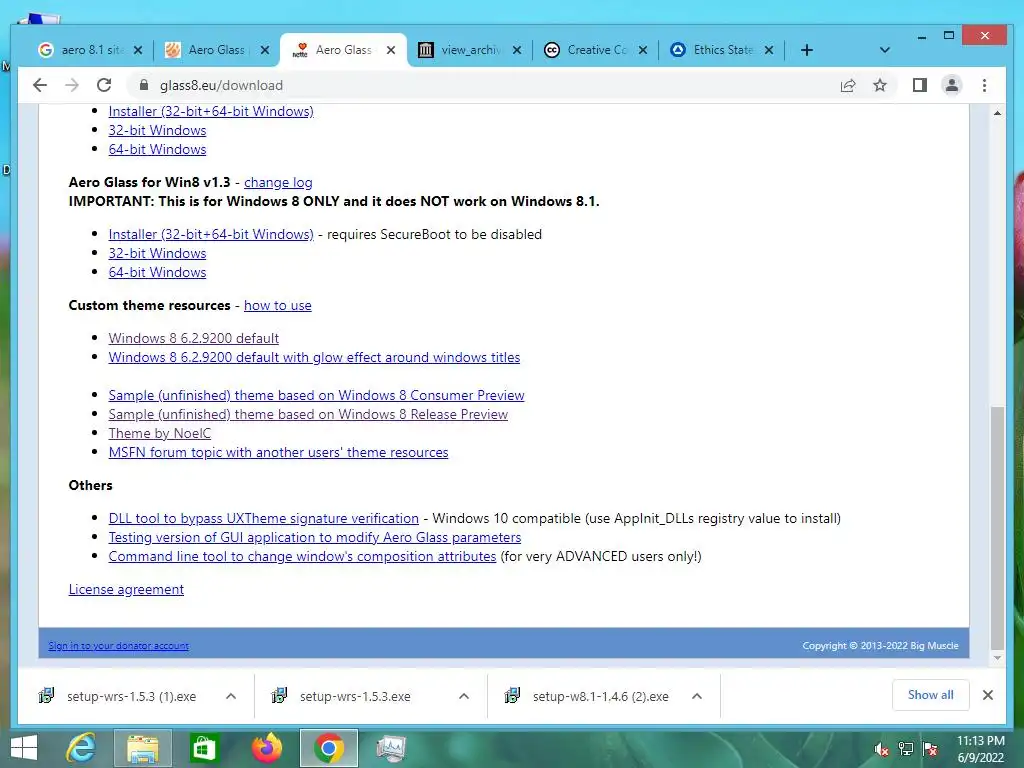Screen dimensions: 1024x768
Task: Open Chrome three-dot menu
Action: coord(984,85)
